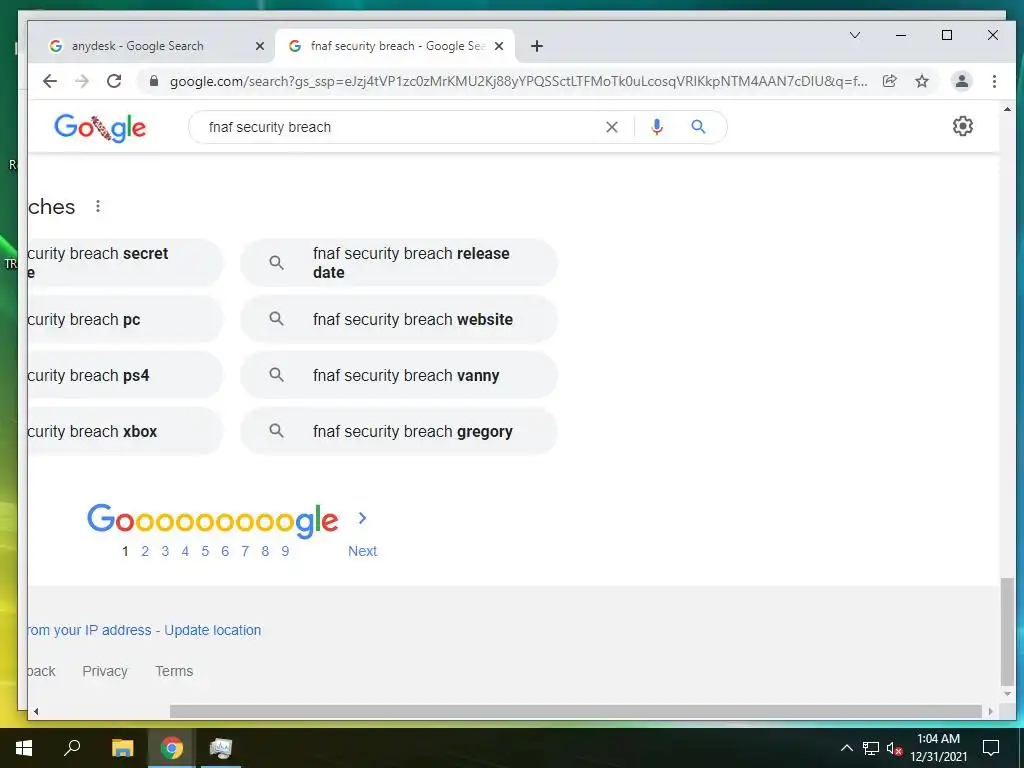1024x768 pixels.
Task: Go to results page 3
Action: pyautogui.click(x=165, y=551)
